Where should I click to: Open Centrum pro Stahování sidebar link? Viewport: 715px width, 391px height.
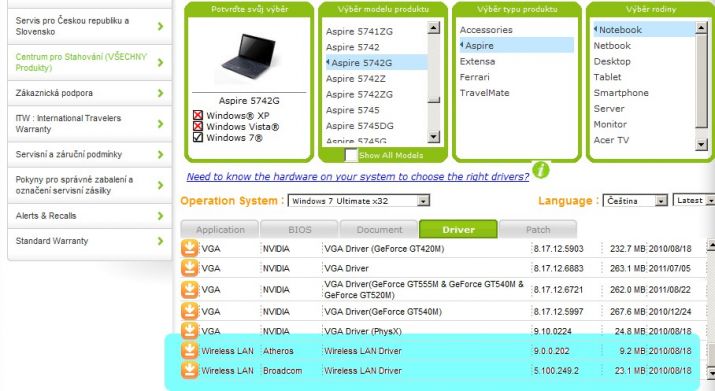pyautogui.click(x=81, y=63)
